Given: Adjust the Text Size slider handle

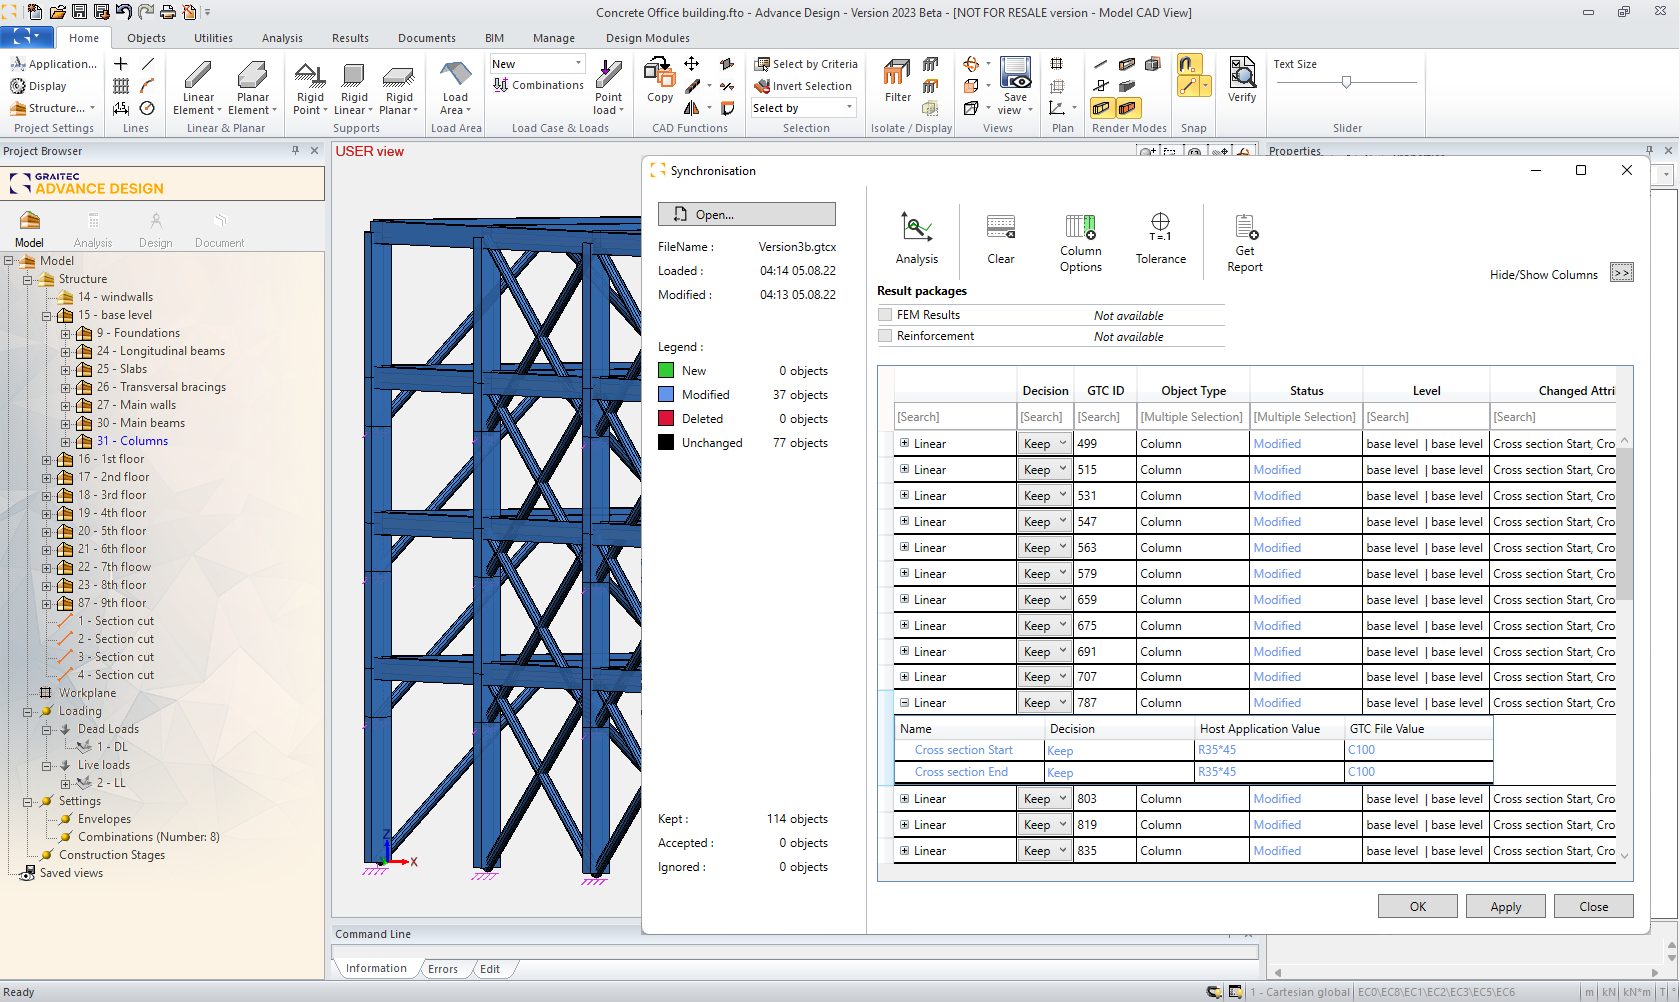Looking at the screenshot, I should tap(1346, 82).
